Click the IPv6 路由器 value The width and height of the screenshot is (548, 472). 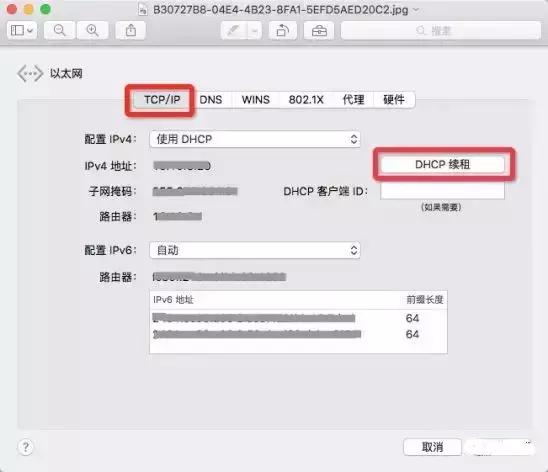219,277
